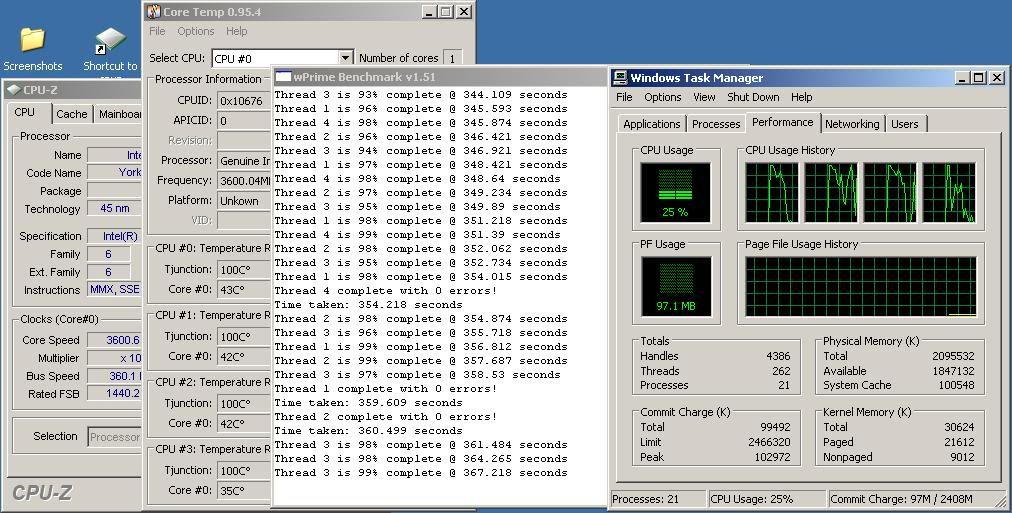This screenshot has width=1012, height=513.
Task: Click the Platform Unkown field
Action: click(x=244, y=201)
